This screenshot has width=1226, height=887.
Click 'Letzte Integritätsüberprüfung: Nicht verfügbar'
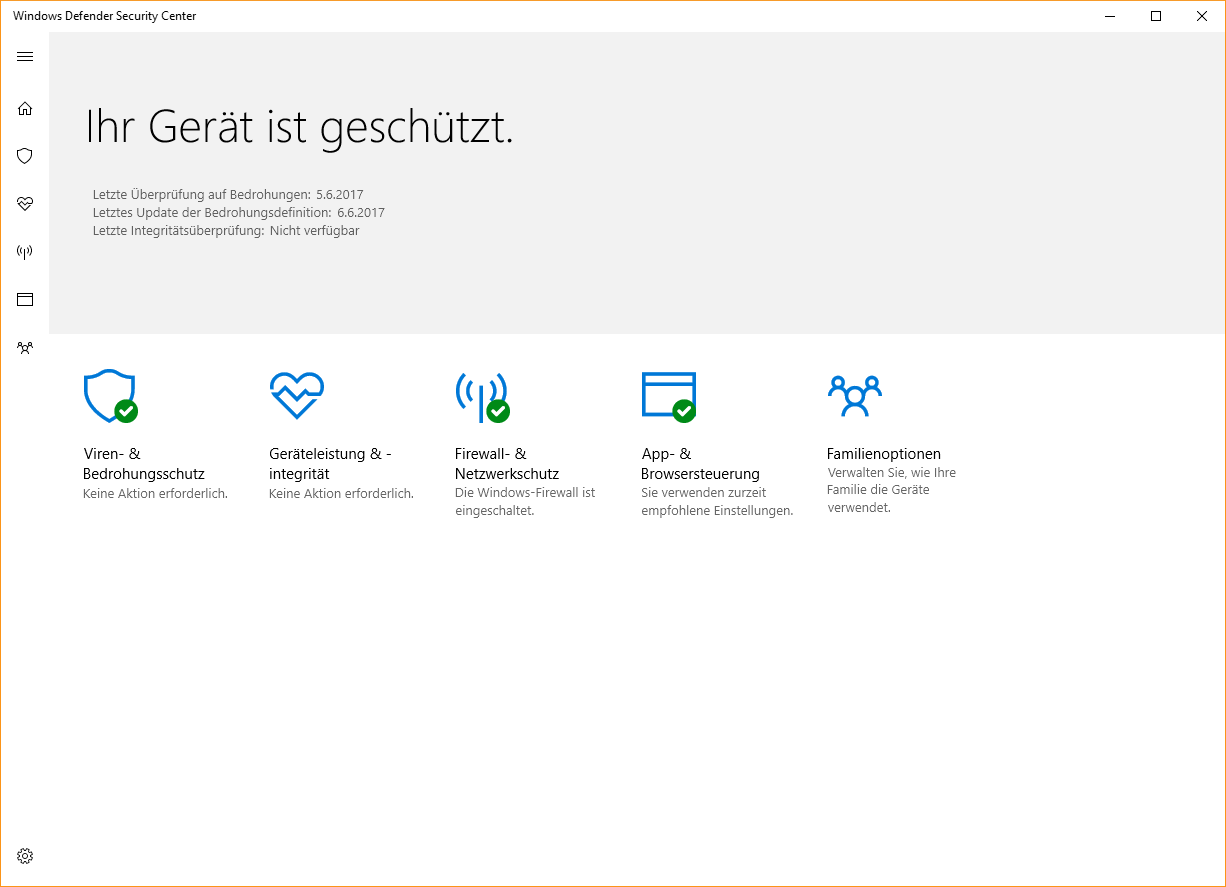tap(226, 231)
